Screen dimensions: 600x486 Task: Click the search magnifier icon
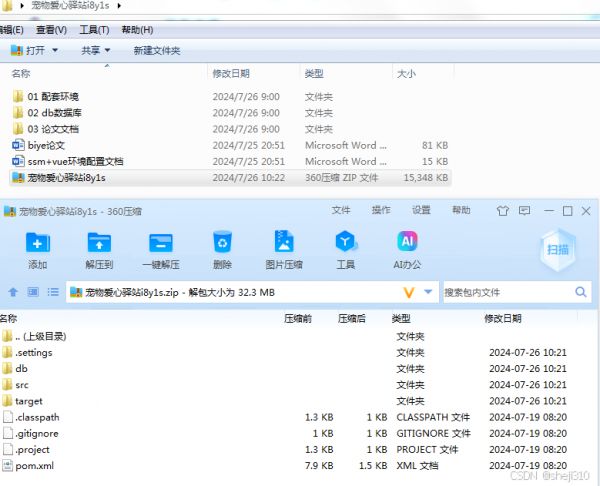pyautogui.click(x=581, y=292)
